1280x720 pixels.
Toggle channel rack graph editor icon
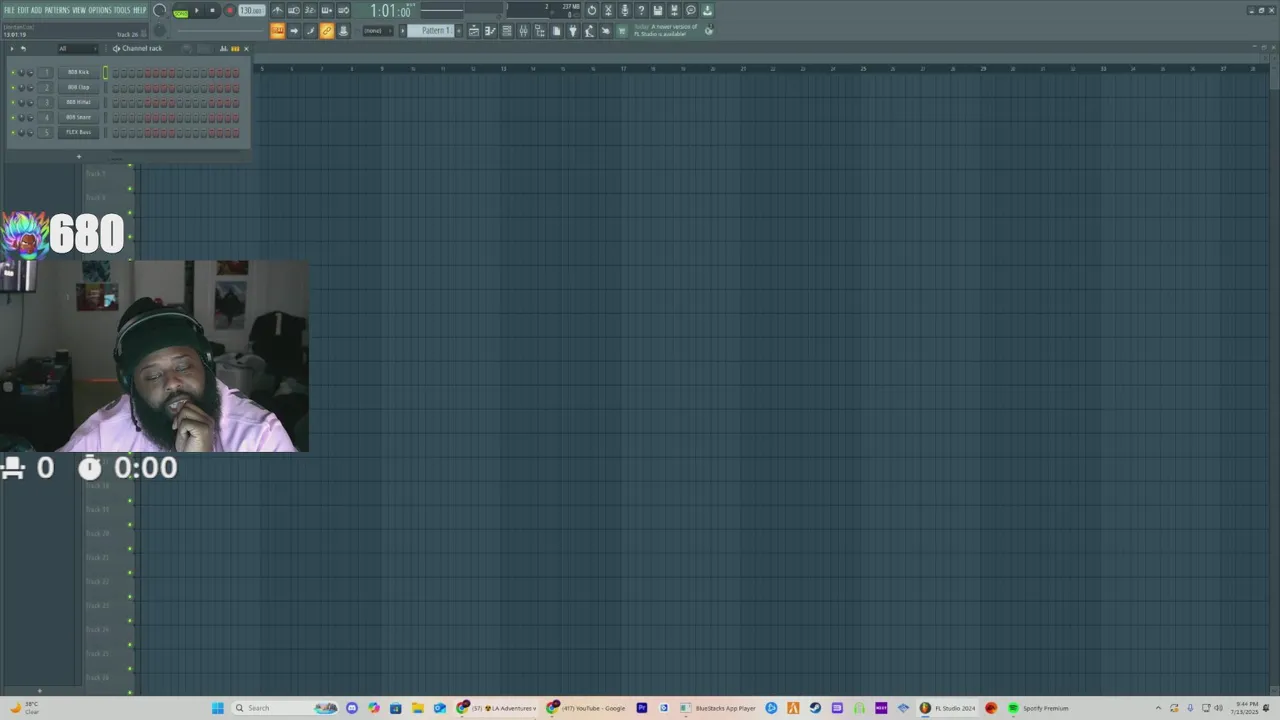pos(223,49)
